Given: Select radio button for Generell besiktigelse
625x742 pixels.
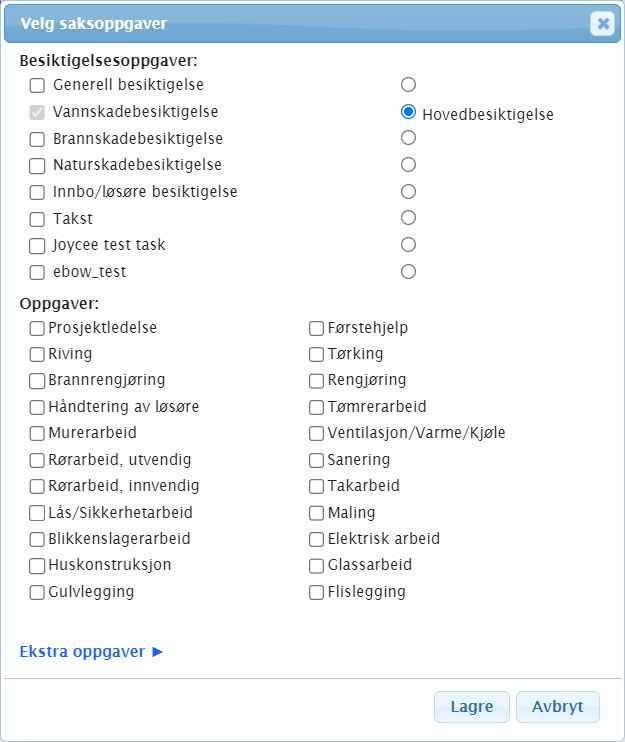Looking at the screenshot, I should pyautogui.click(x=408, y=85).
